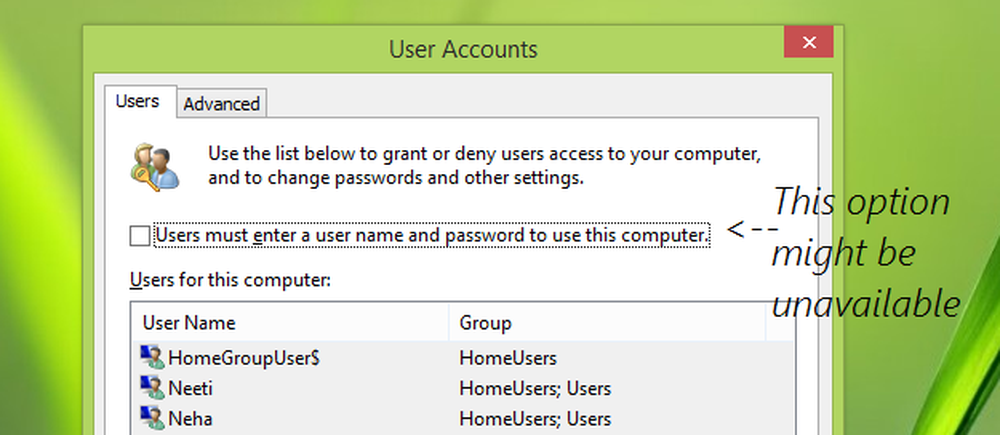
Task: Click the 'This option might be unavailable' annotation
Action: 865,253
